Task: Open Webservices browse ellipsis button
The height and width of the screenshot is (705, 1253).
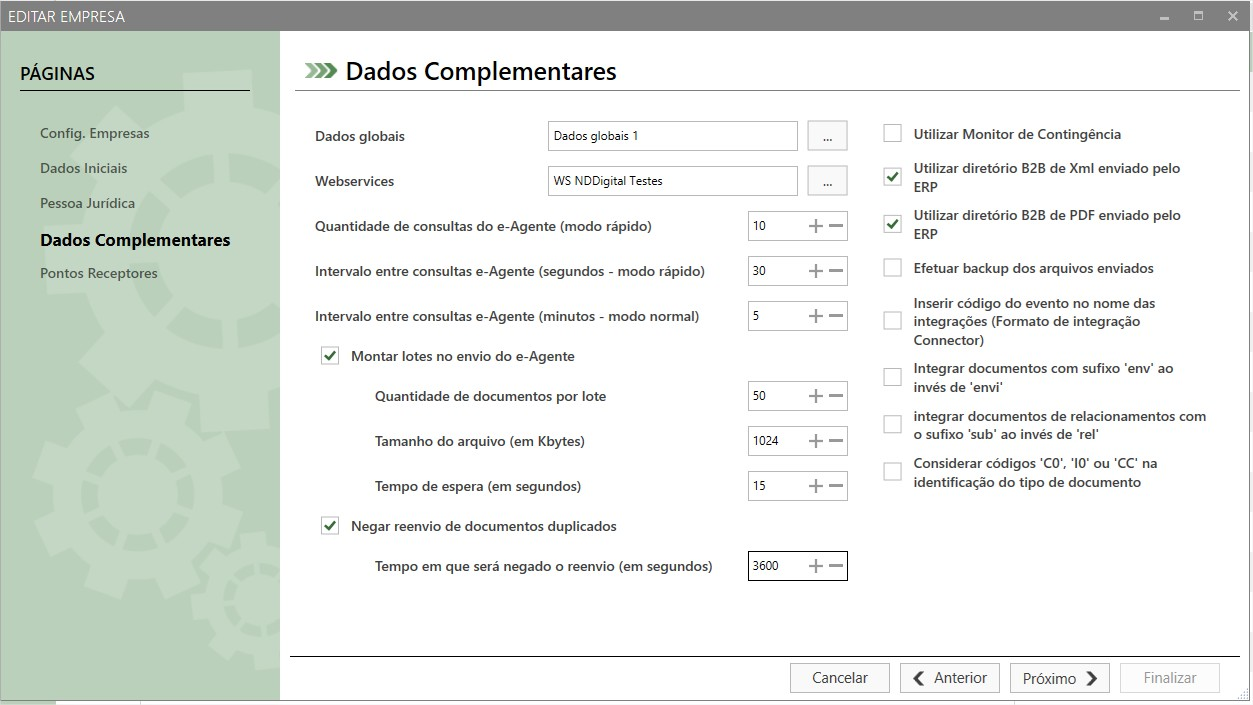Action: (x=827, y=181)
